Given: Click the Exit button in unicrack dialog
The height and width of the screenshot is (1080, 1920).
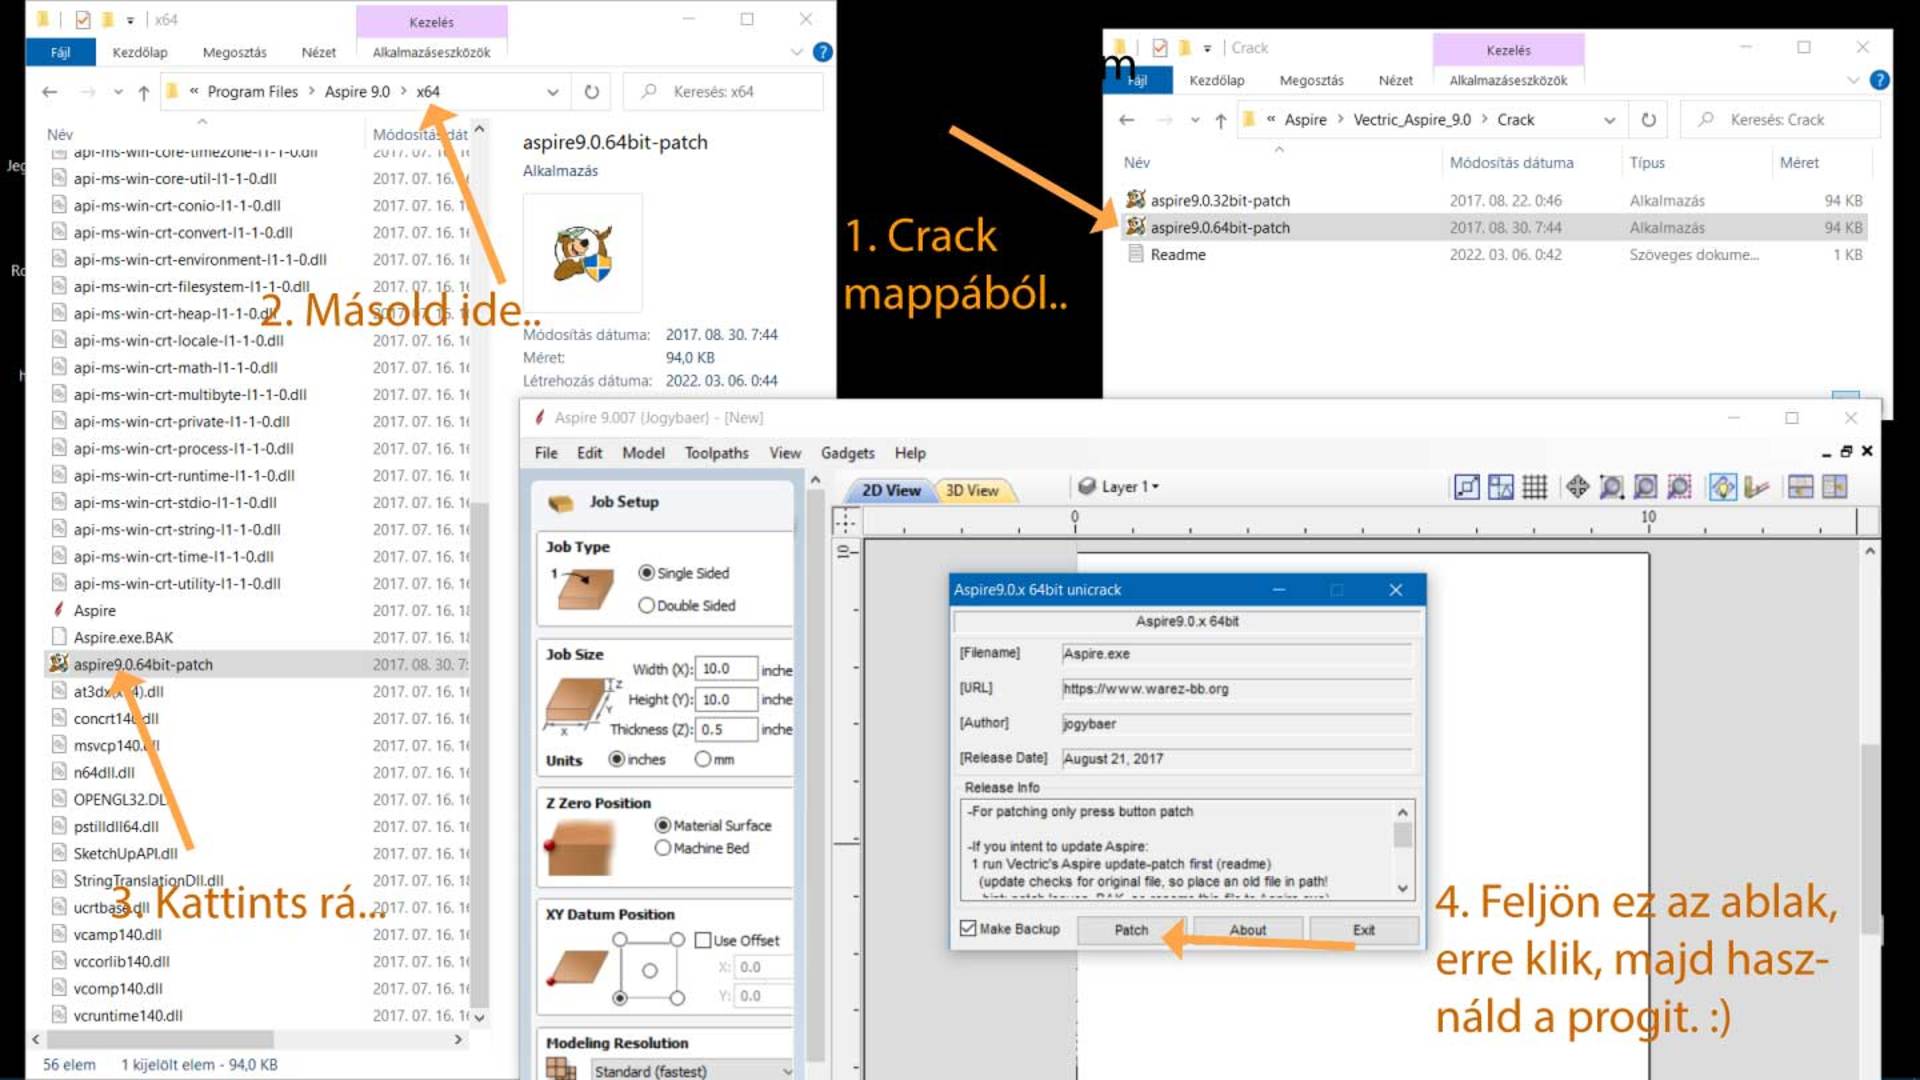Looking at the screenshot, I should point(1364,930).
